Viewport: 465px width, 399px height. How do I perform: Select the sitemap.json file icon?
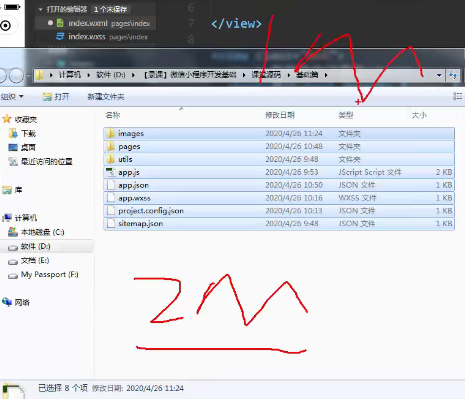pyautogui.click(x=110, y=223)
